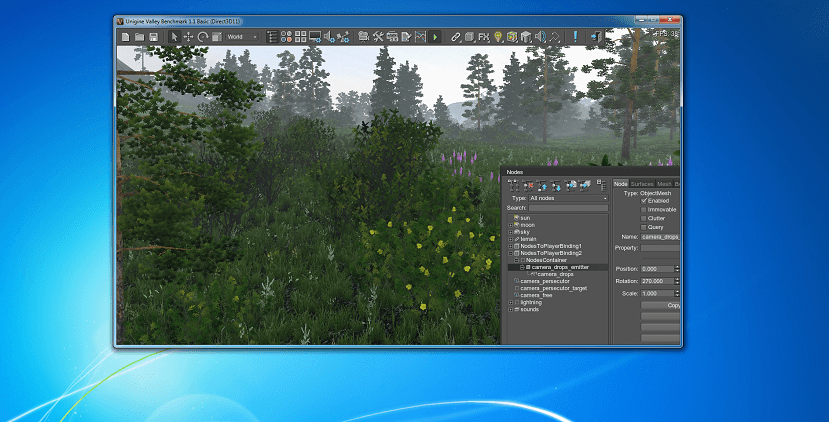Activate the Rotate tool
The height and width of the screenshot is (422, 829).
click(x=202, y=37)
